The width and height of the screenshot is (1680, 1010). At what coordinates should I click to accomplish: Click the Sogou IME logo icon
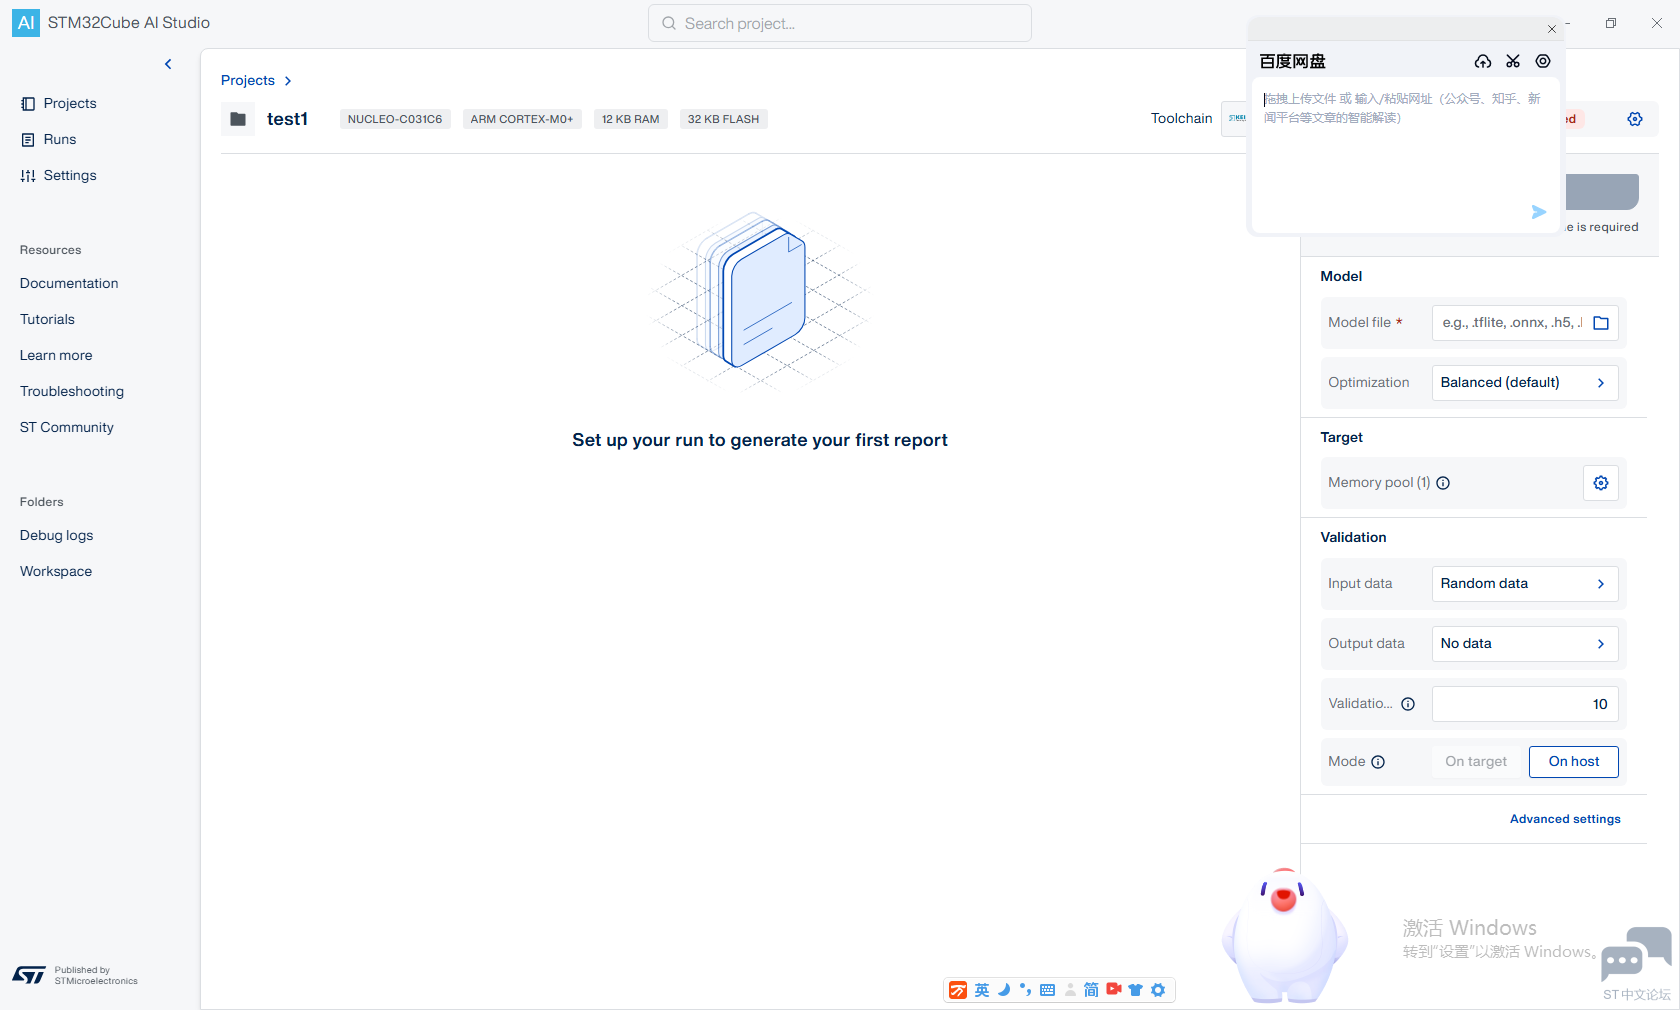[x=958, y=990]
